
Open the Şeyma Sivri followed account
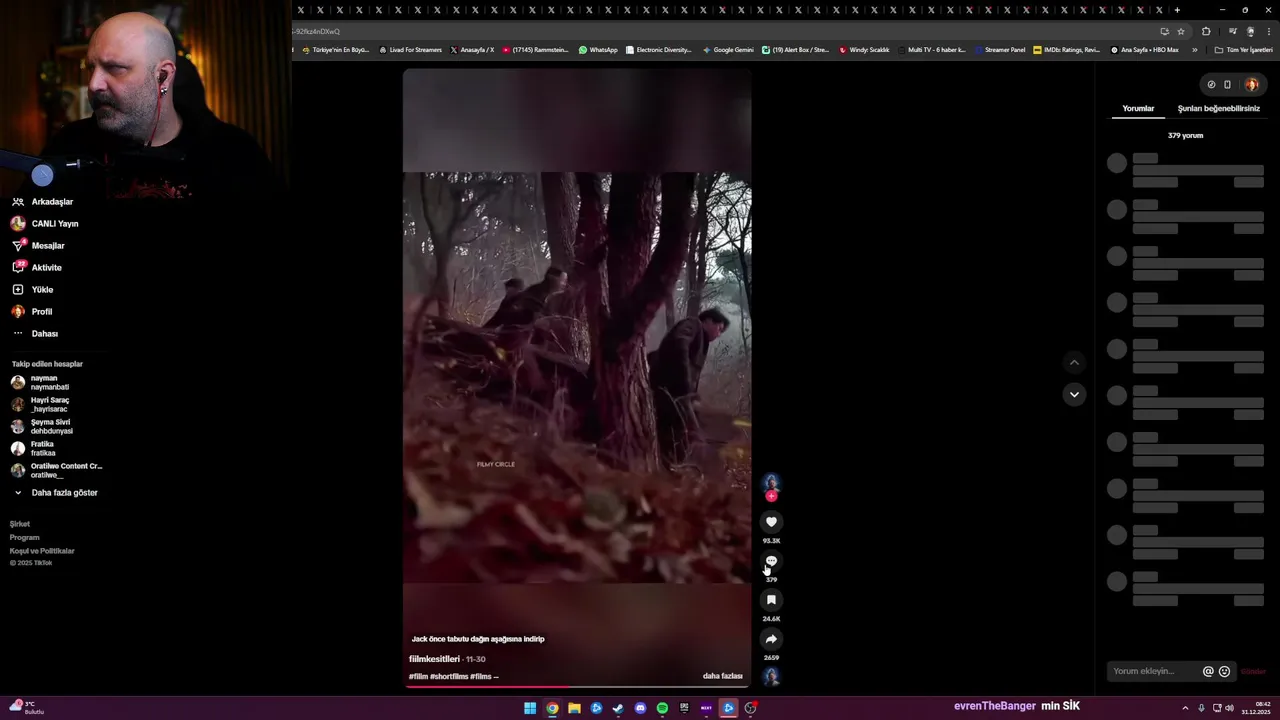click(42, 427)
